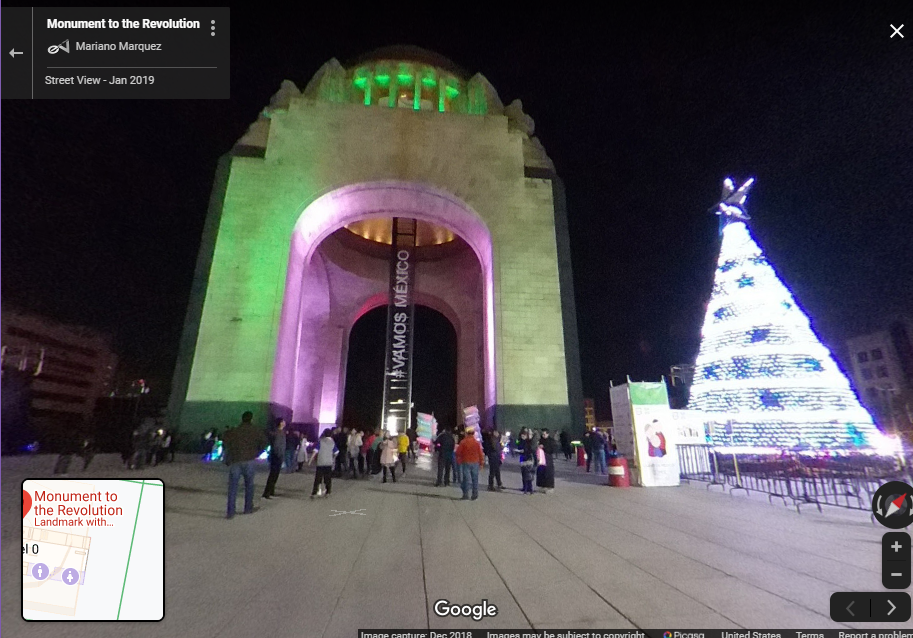Go to the next photo with right arrow
The width and height of the screenshot is (913, 638).
coord(891,607)
